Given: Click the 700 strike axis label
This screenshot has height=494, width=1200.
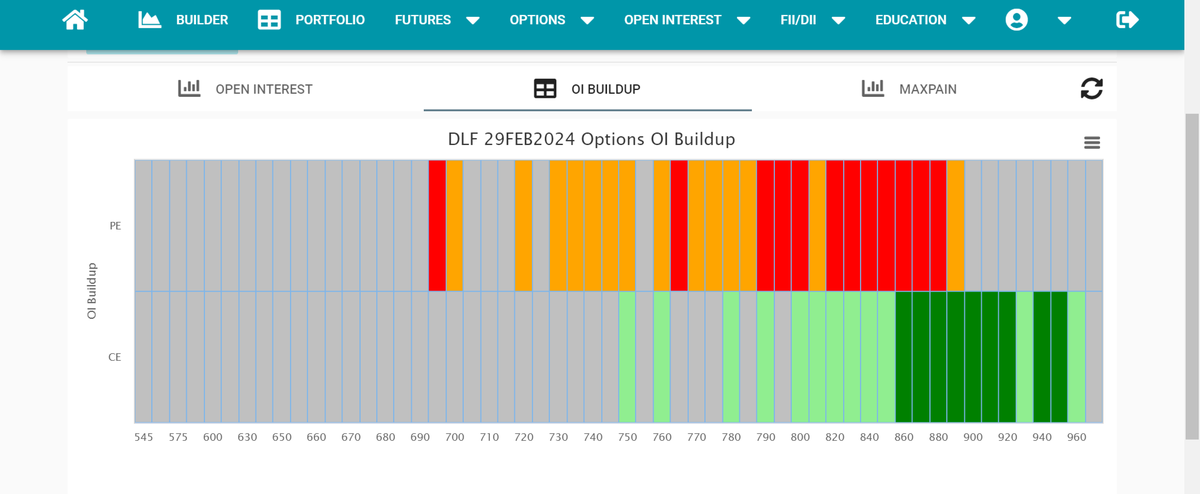Looking at the screenshot, I should (x=455, y=437).
